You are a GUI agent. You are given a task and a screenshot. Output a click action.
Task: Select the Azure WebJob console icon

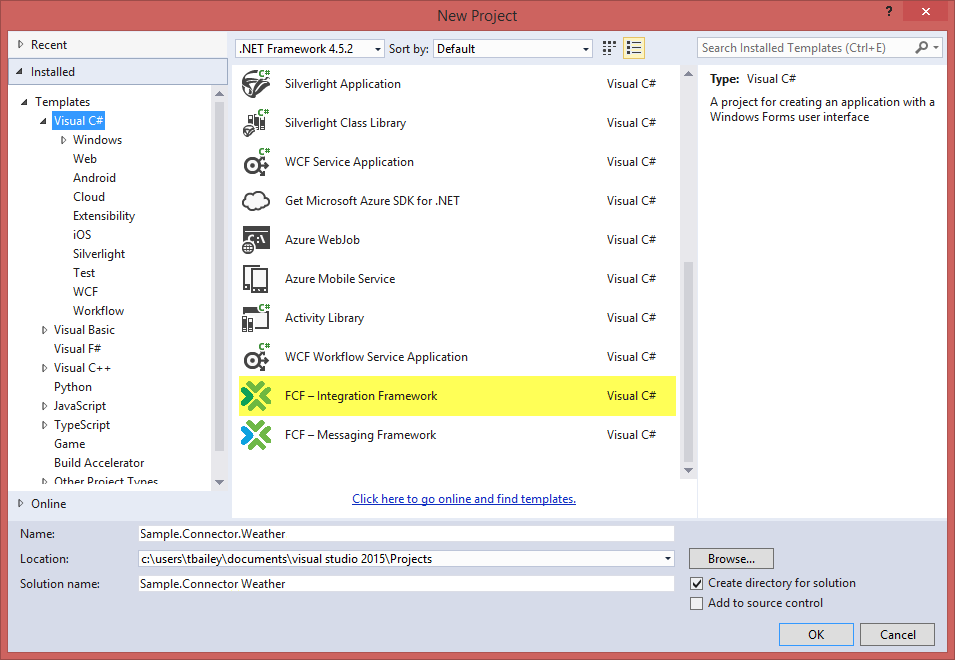point(256,240)
